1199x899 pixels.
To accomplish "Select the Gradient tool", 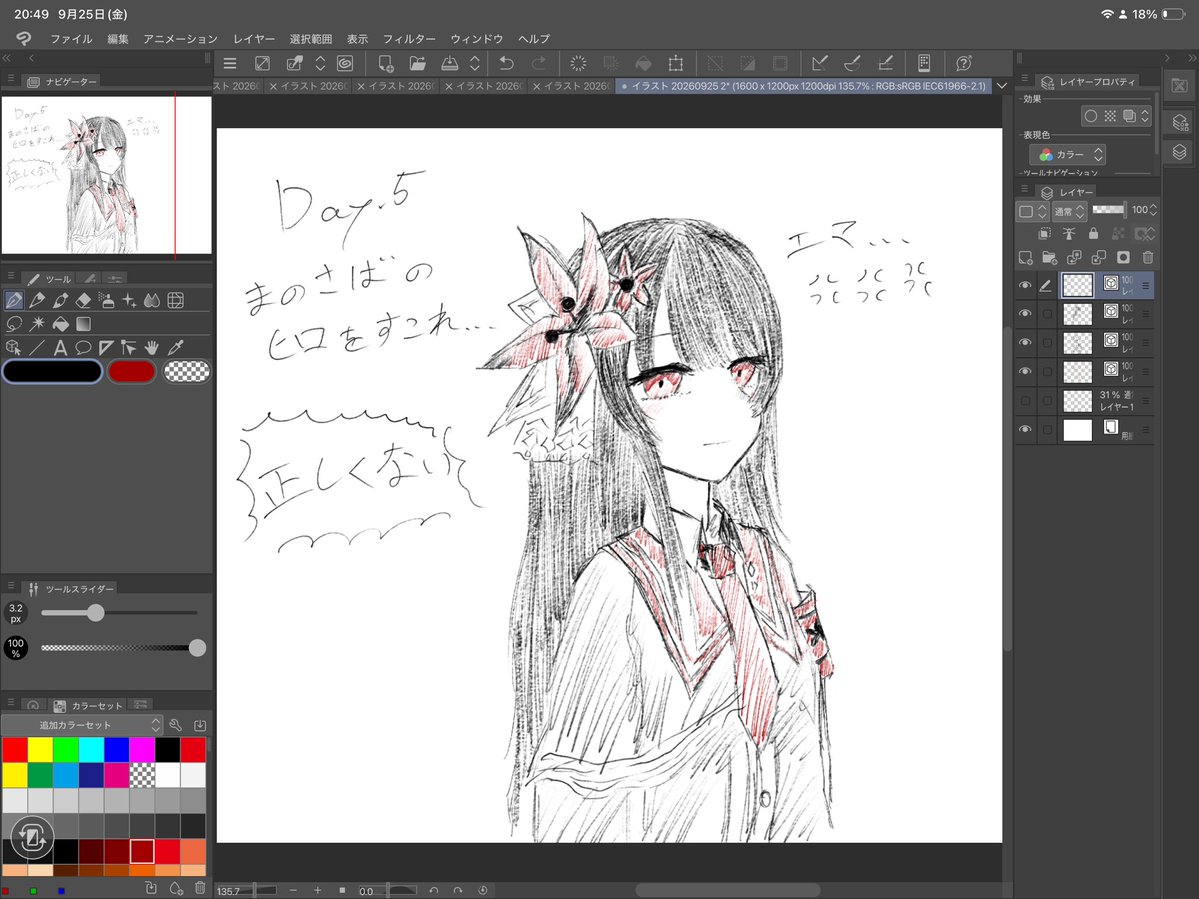I will click(x=83, y=324).
